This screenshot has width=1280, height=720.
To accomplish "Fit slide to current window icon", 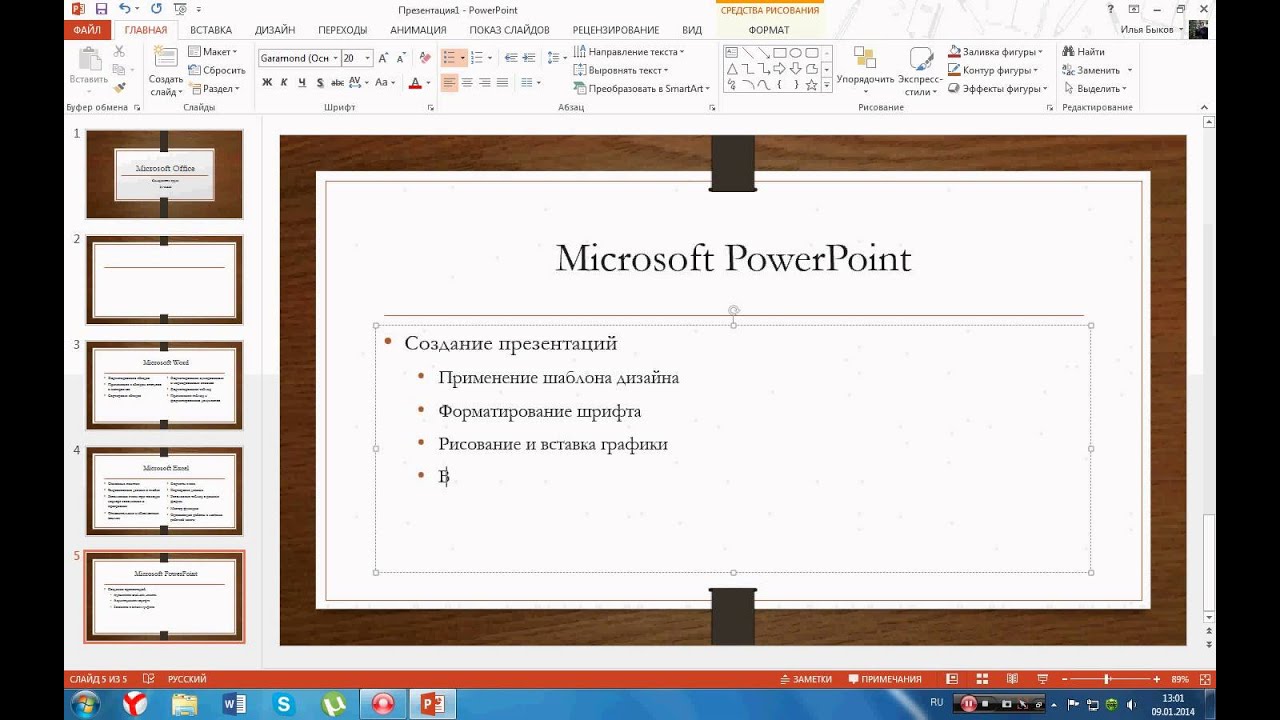I will coord(1205,679).
